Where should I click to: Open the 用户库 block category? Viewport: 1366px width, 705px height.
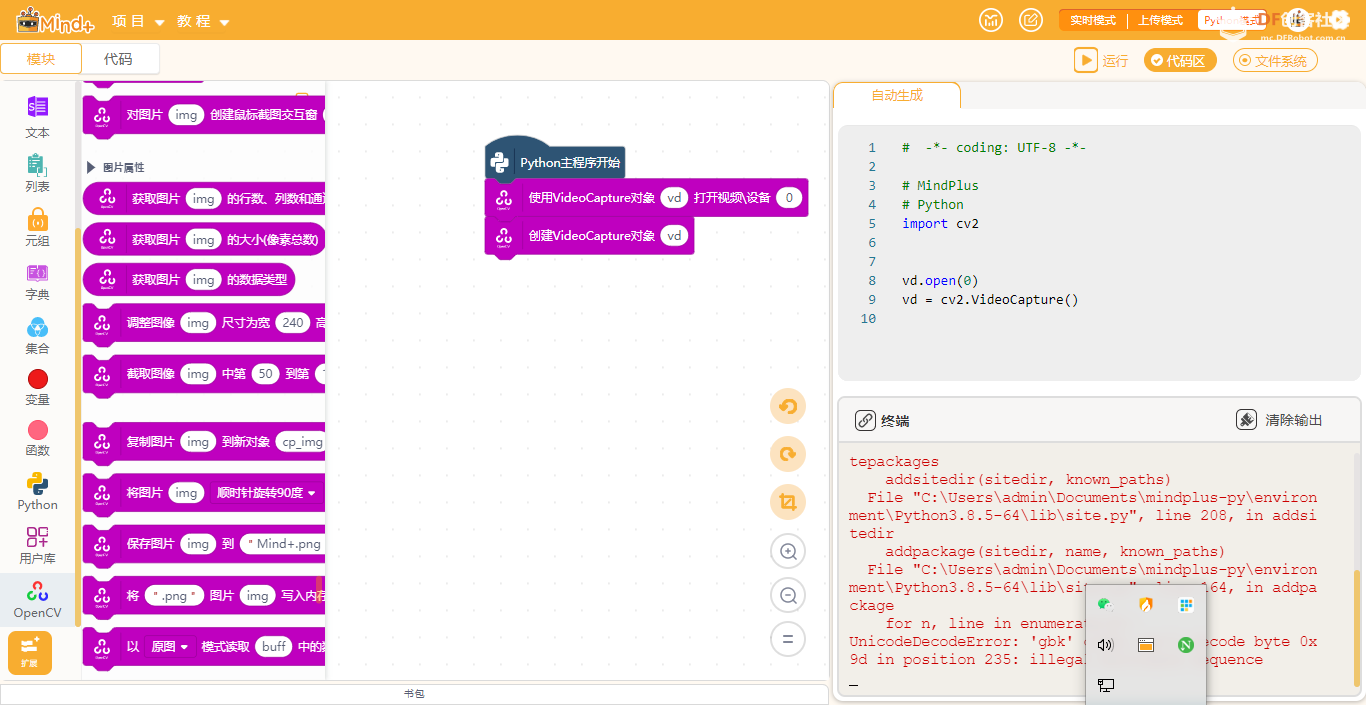tap(37, 545)
